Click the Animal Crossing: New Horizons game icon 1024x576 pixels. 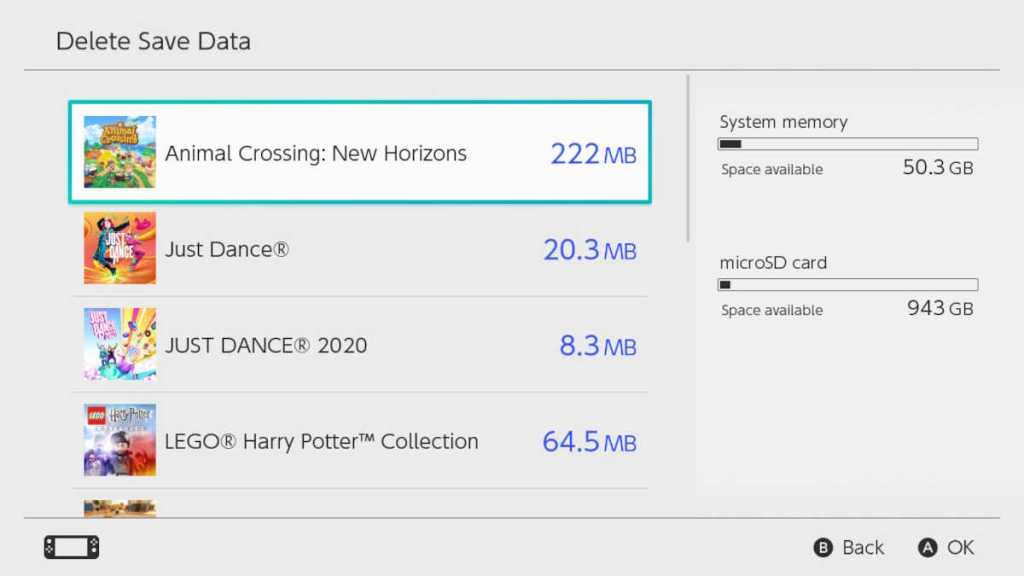point(119,152)
